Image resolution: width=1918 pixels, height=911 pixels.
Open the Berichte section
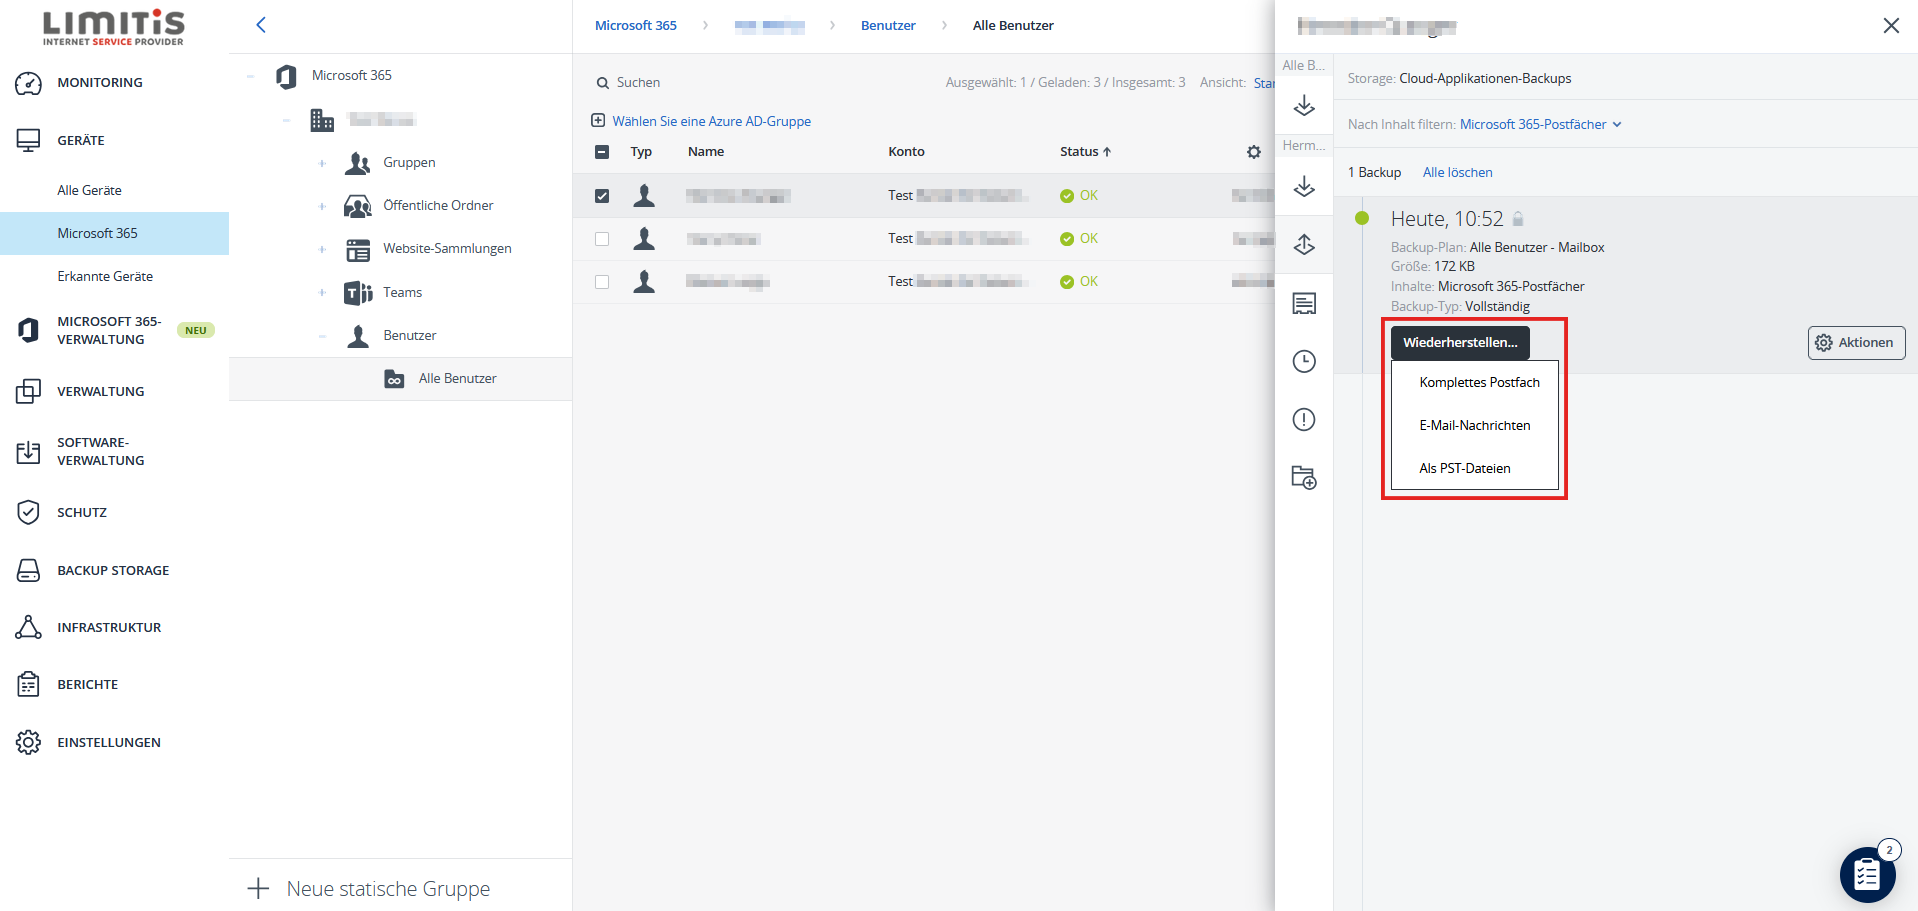tap(87, 685)
